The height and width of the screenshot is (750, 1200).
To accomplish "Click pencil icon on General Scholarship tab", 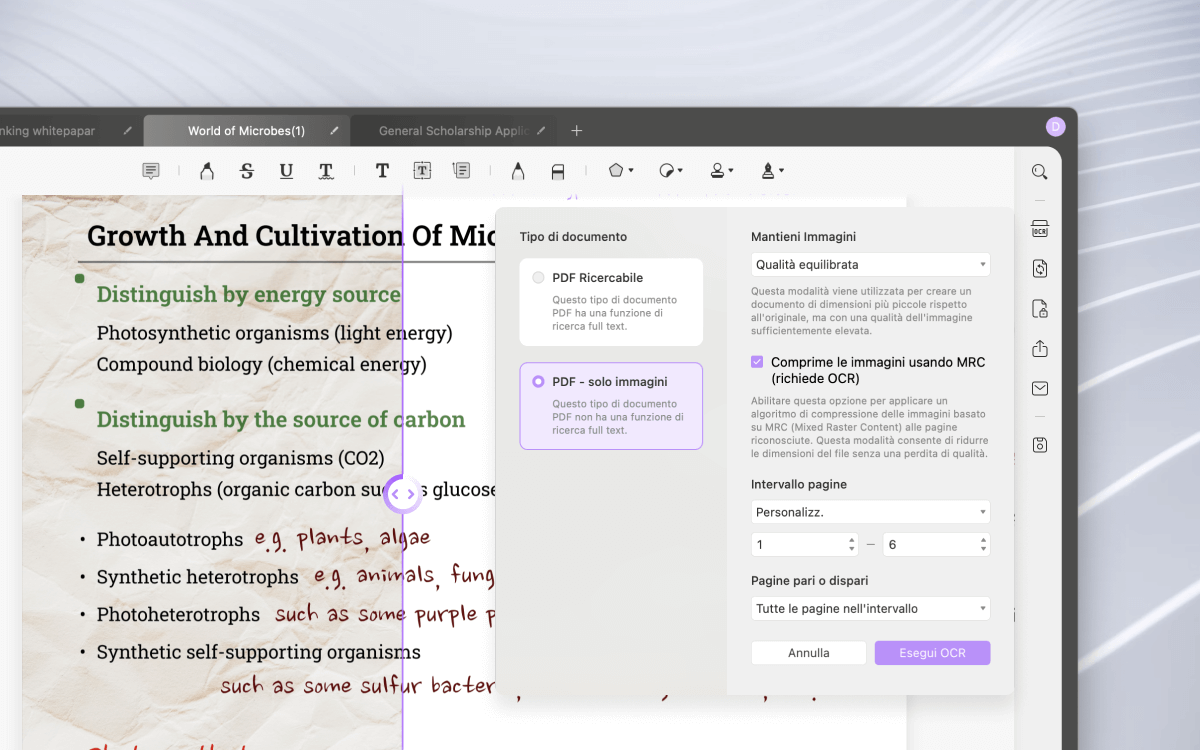I will 541,131.
